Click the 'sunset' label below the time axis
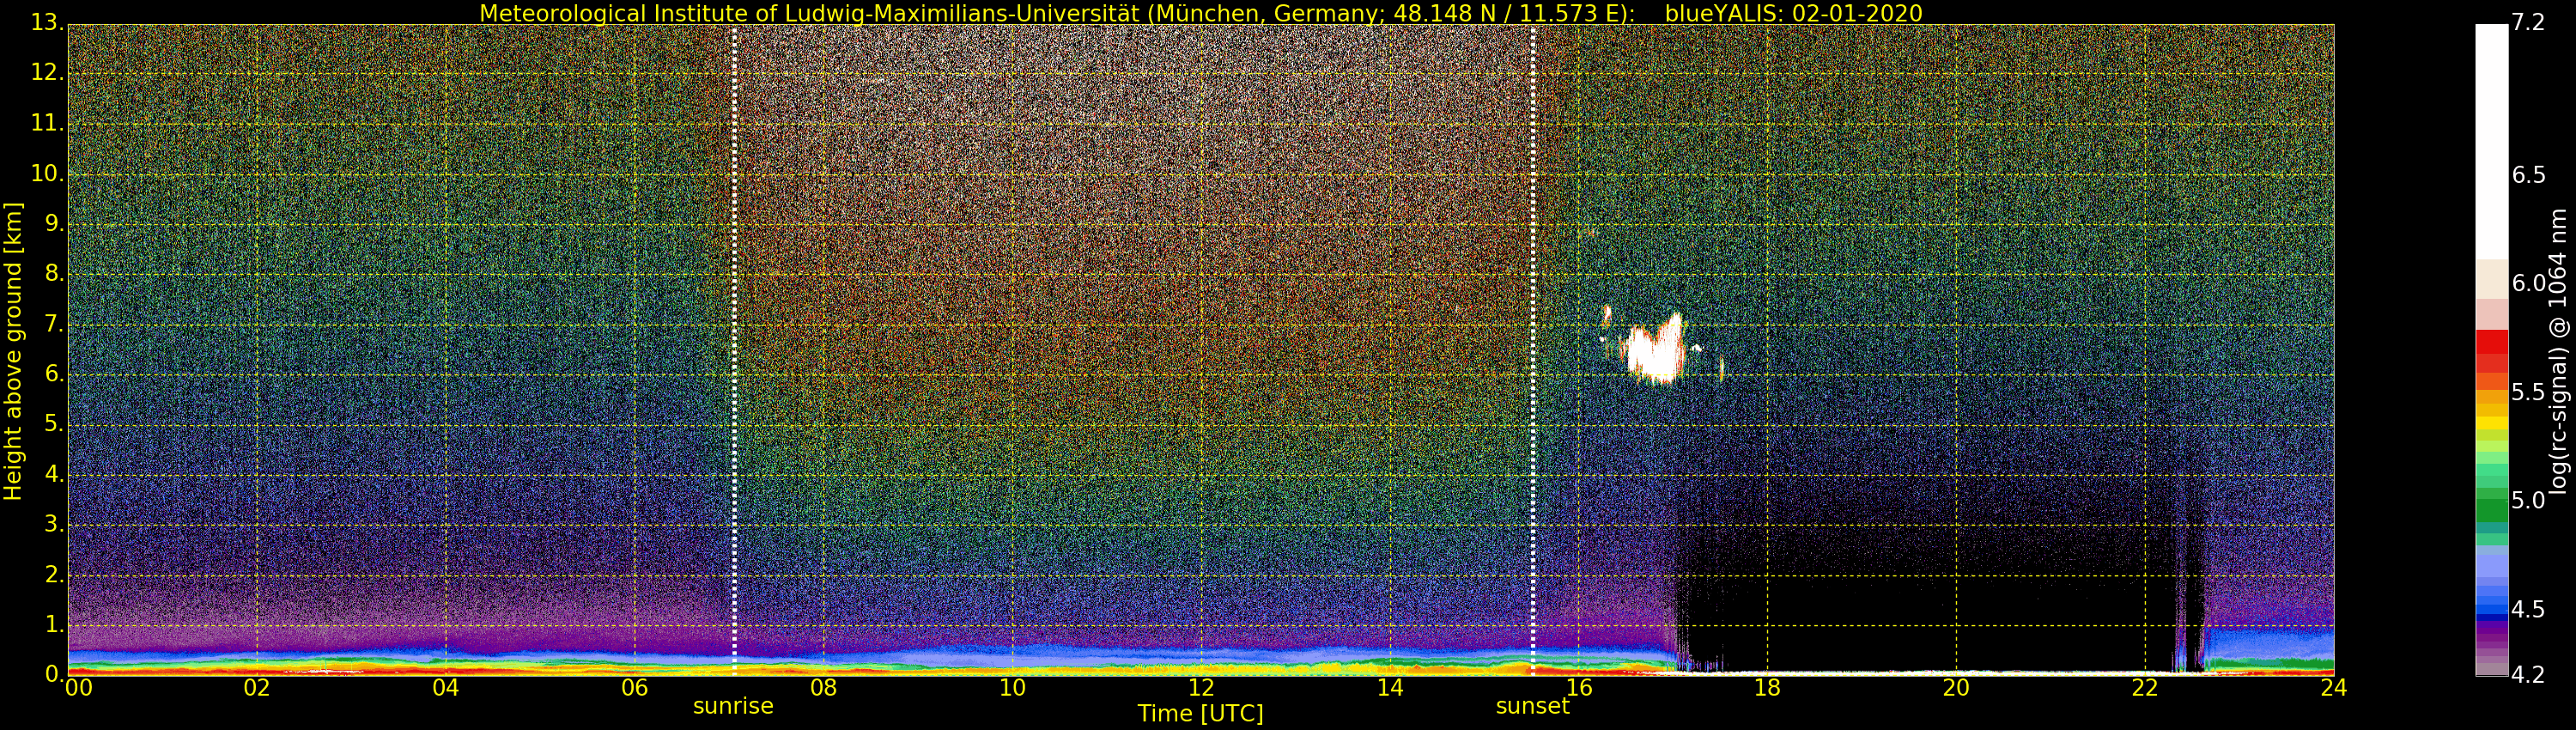 (x=1532, y=706)
